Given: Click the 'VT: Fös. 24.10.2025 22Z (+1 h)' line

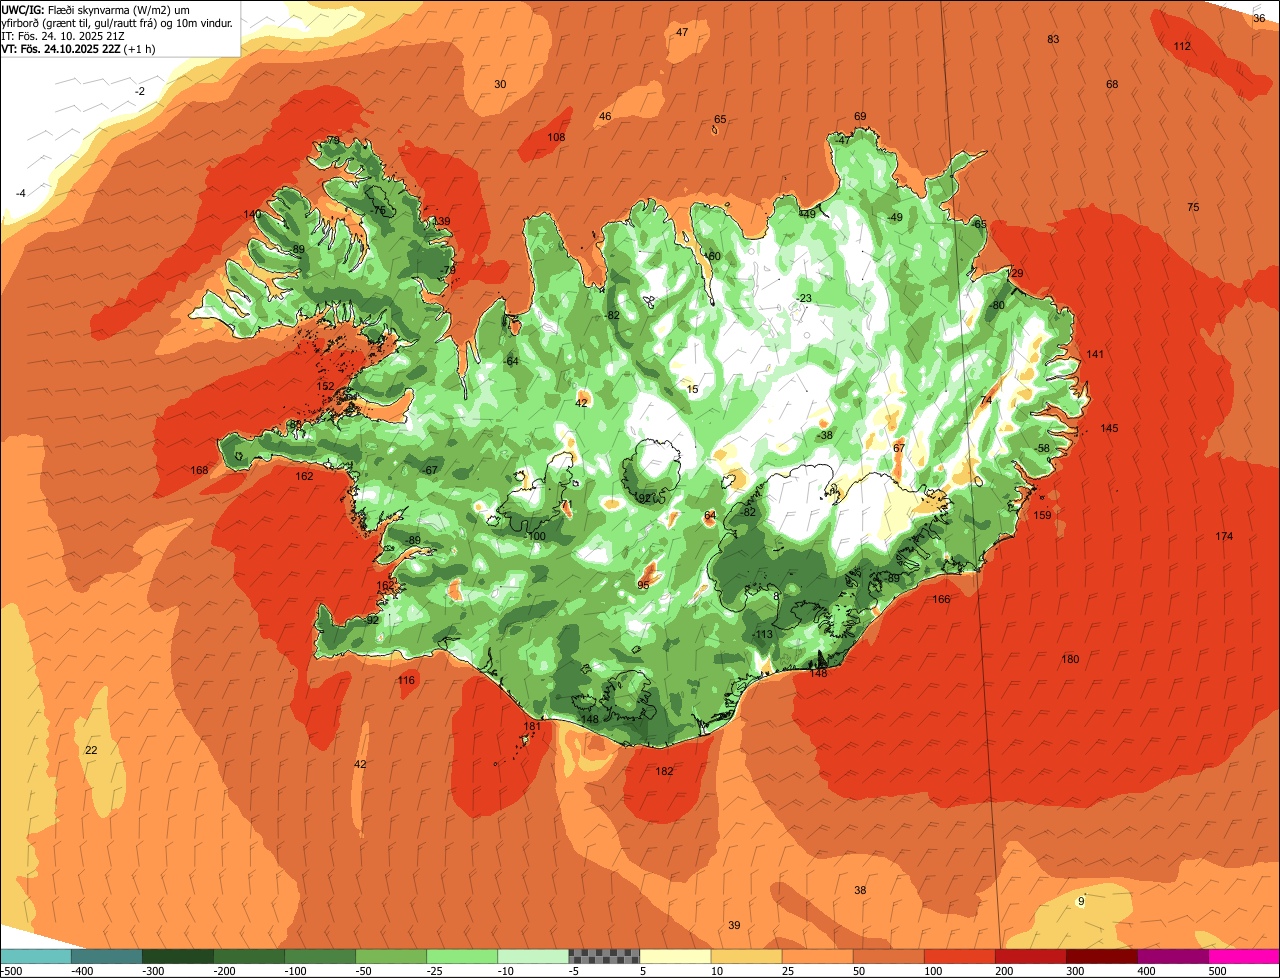Looking at the screenshot, I should point(76,48).
